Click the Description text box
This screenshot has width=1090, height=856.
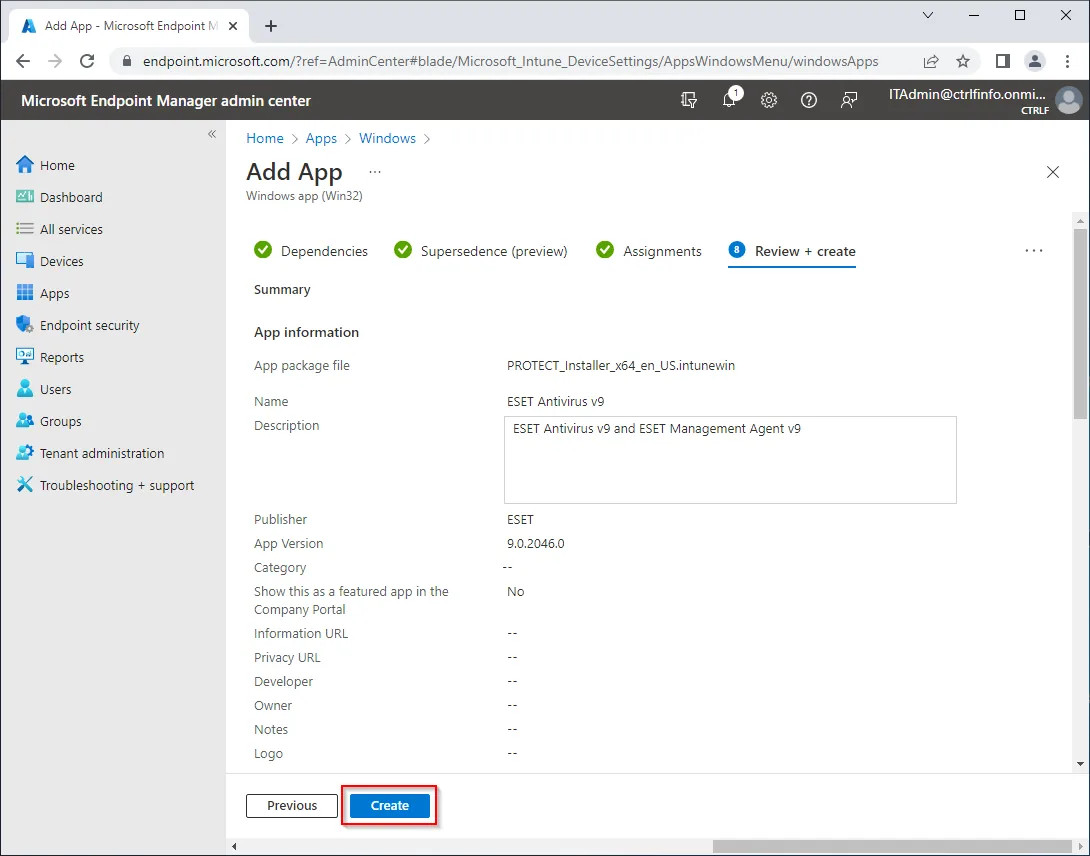[730, 460]
